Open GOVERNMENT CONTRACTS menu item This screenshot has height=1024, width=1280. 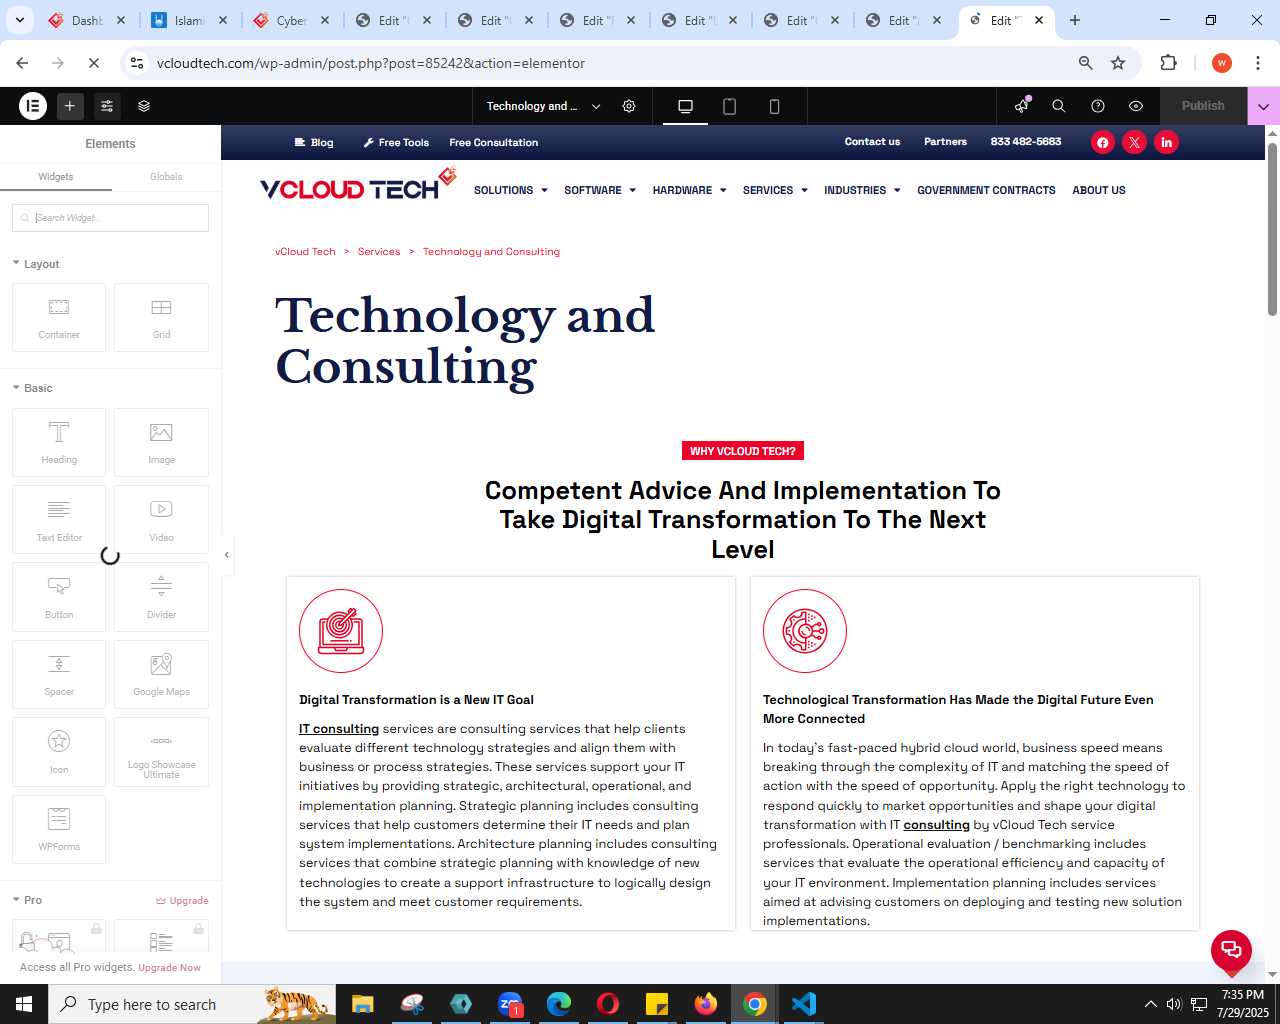pyautogui.click(x=986, y=190)
